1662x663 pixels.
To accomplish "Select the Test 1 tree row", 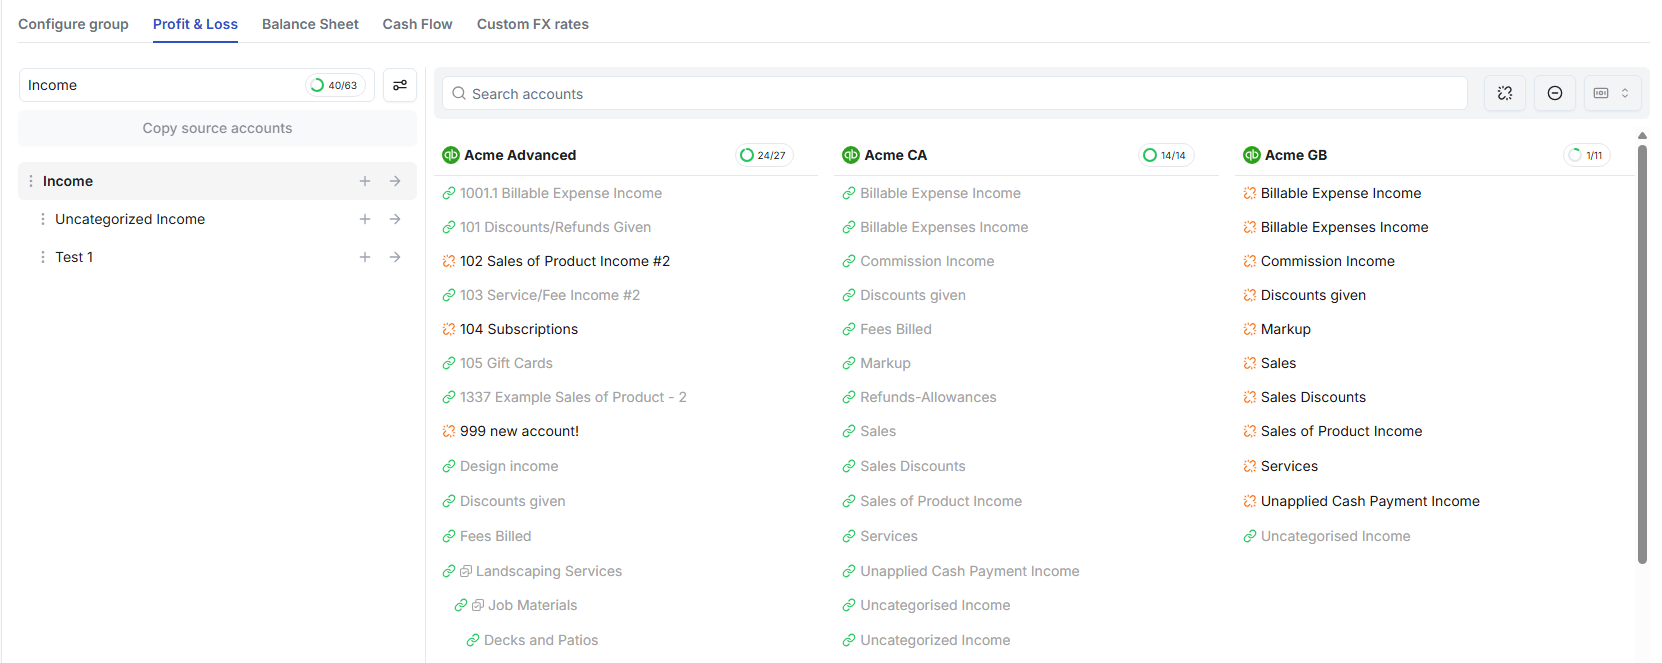I will point(217,257).
